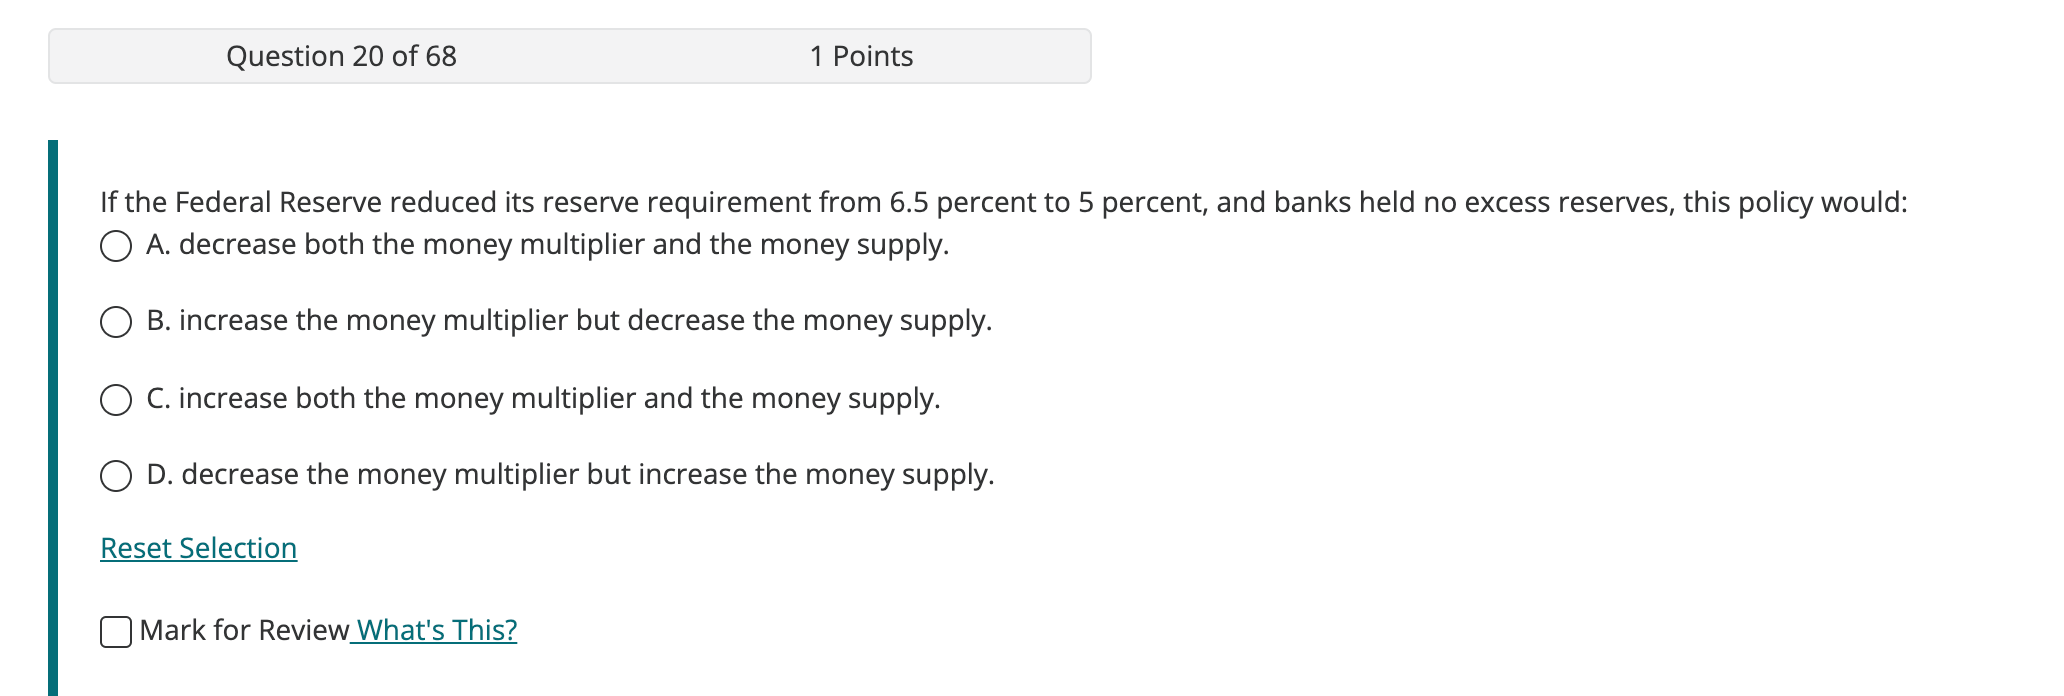Select radio button for answer B
Image resolution: width=2064 pixels, height=696 pixels.
click(117, 322)
